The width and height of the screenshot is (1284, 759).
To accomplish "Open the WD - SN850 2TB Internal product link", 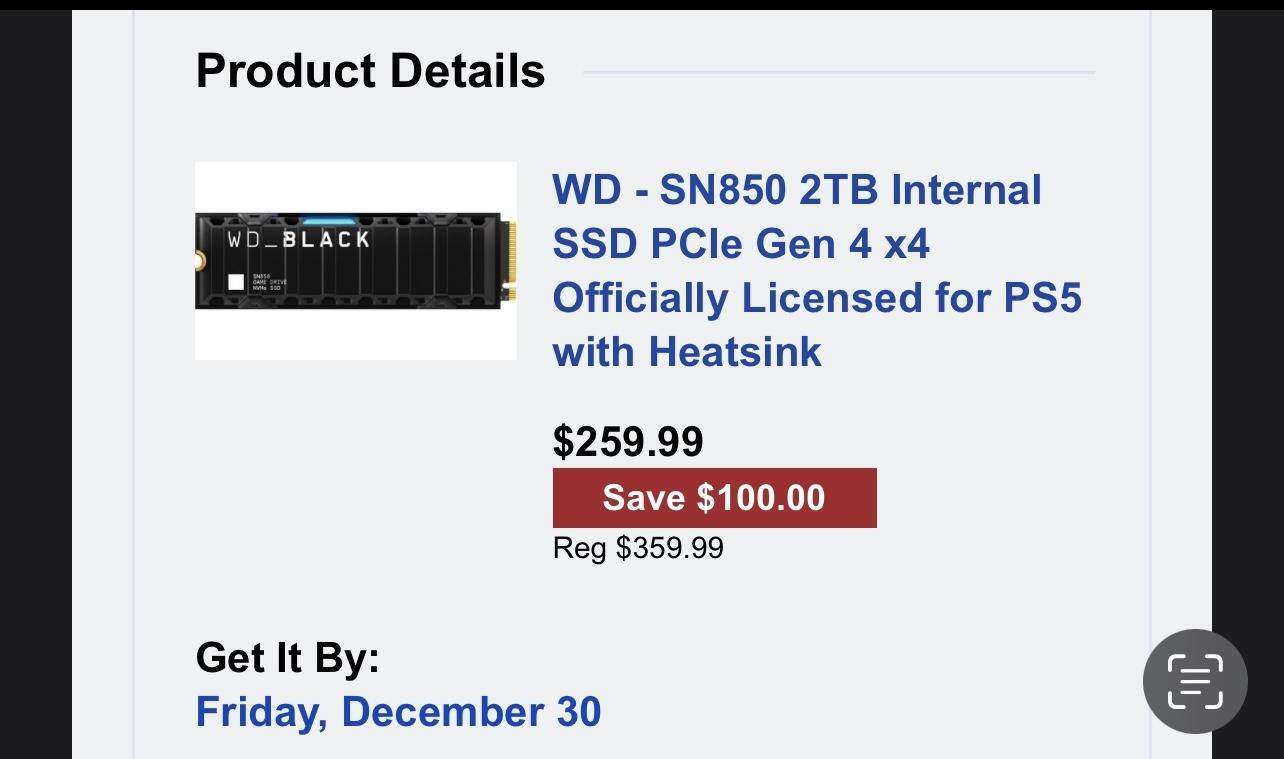I will click(x=796, y=190).
